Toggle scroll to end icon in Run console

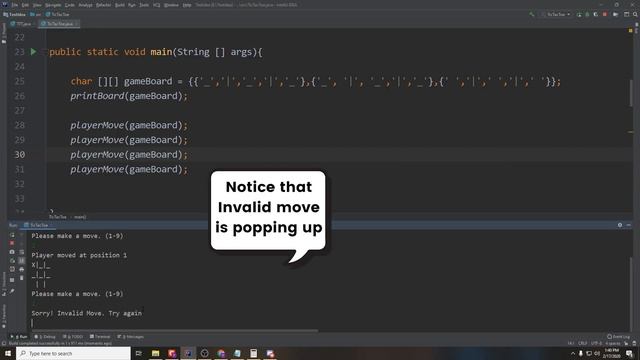pyautogui.click(x=22, y=260)
